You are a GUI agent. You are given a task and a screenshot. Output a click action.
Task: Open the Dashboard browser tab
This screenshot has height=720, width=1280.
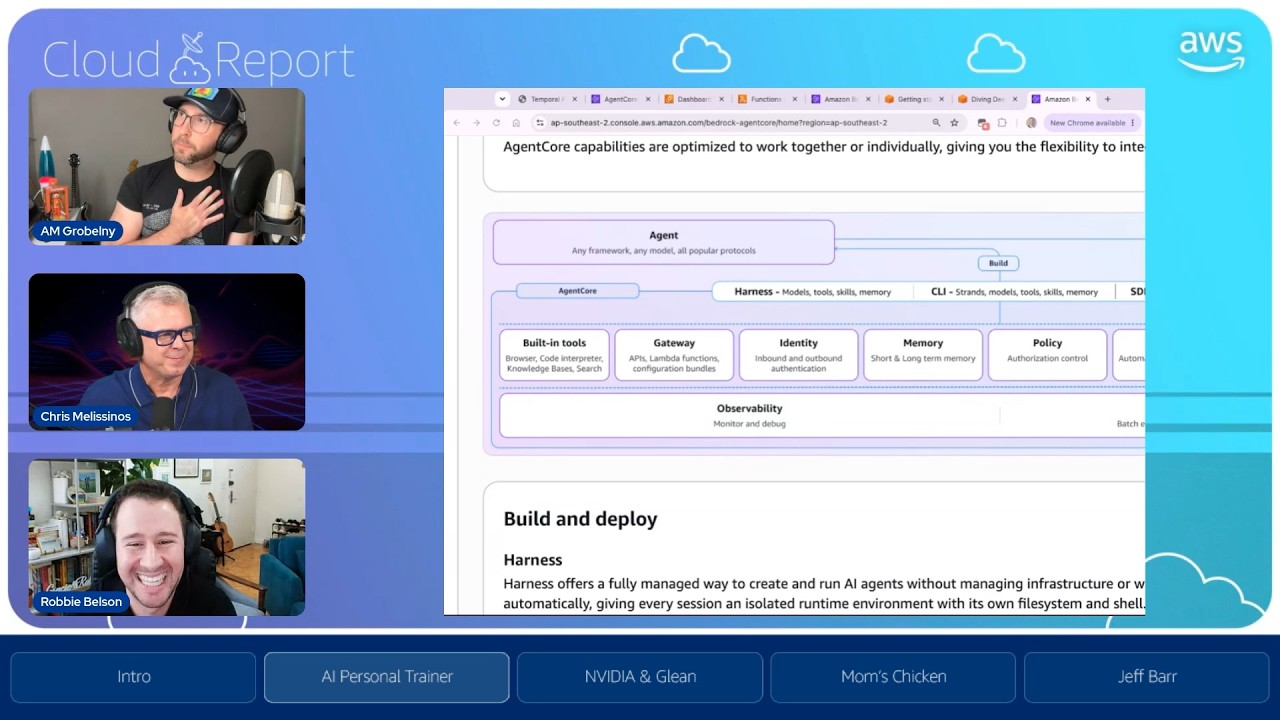click(x=694, y=99)
